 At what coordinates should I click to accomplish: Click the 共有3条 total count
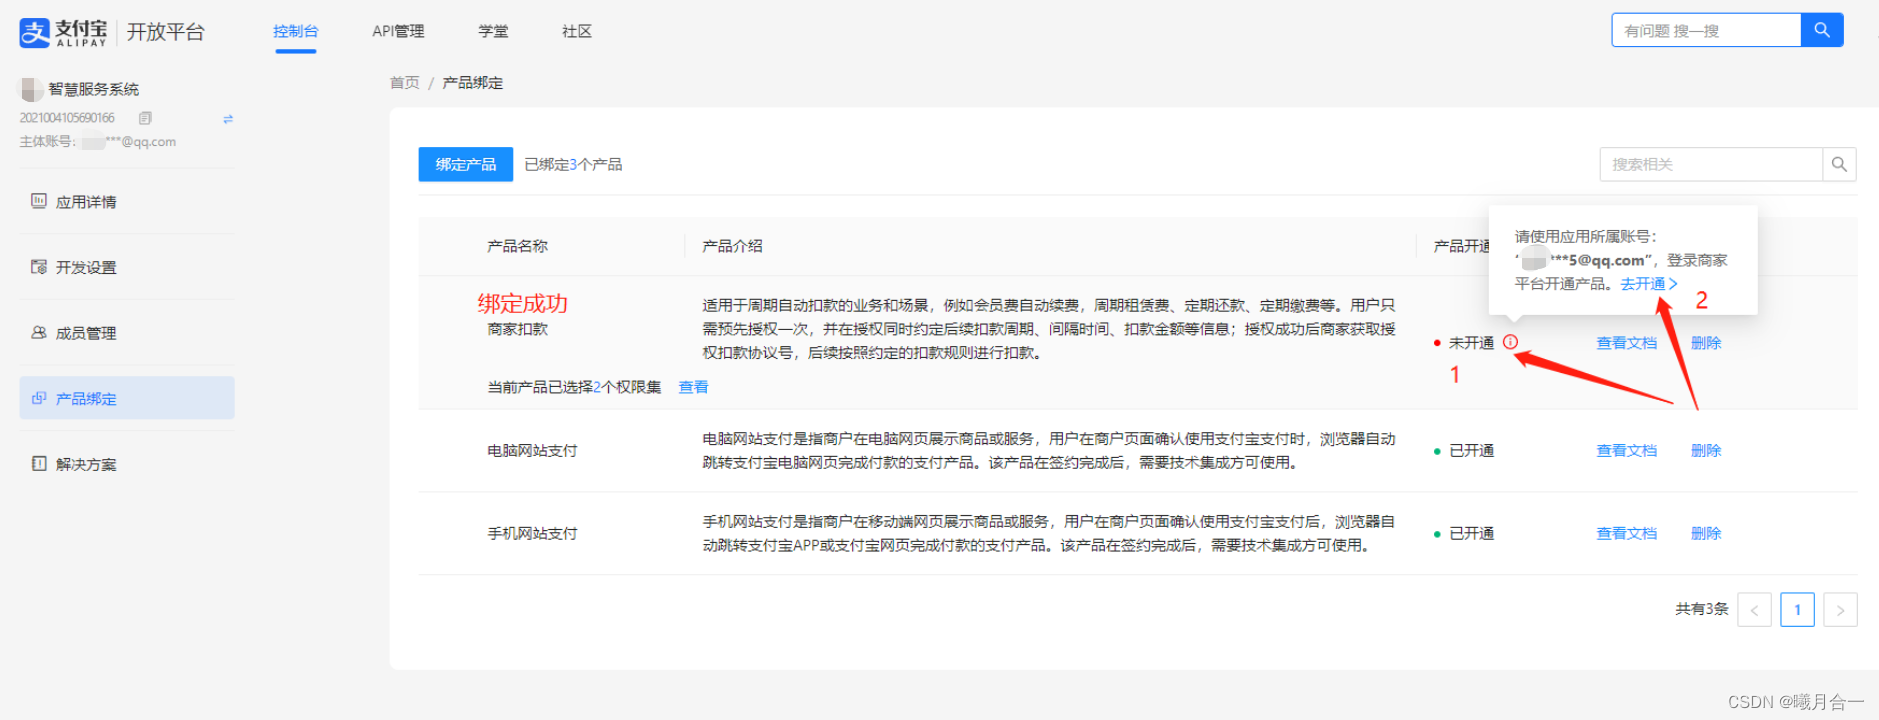tap(1702, 609)
